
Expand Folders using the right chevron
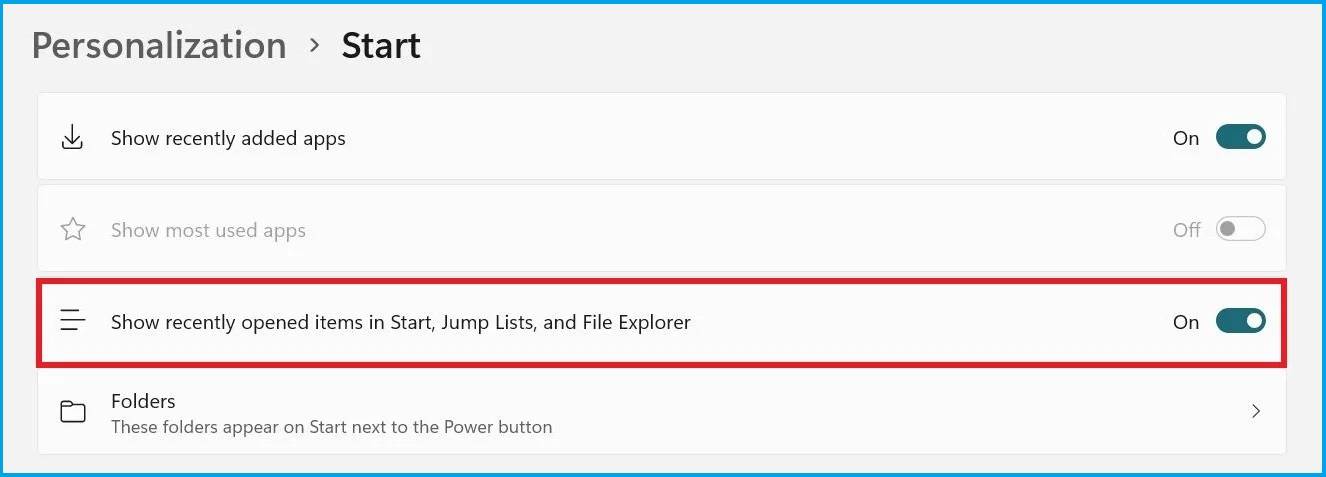pyautogui.click(x=1256, y=411)
